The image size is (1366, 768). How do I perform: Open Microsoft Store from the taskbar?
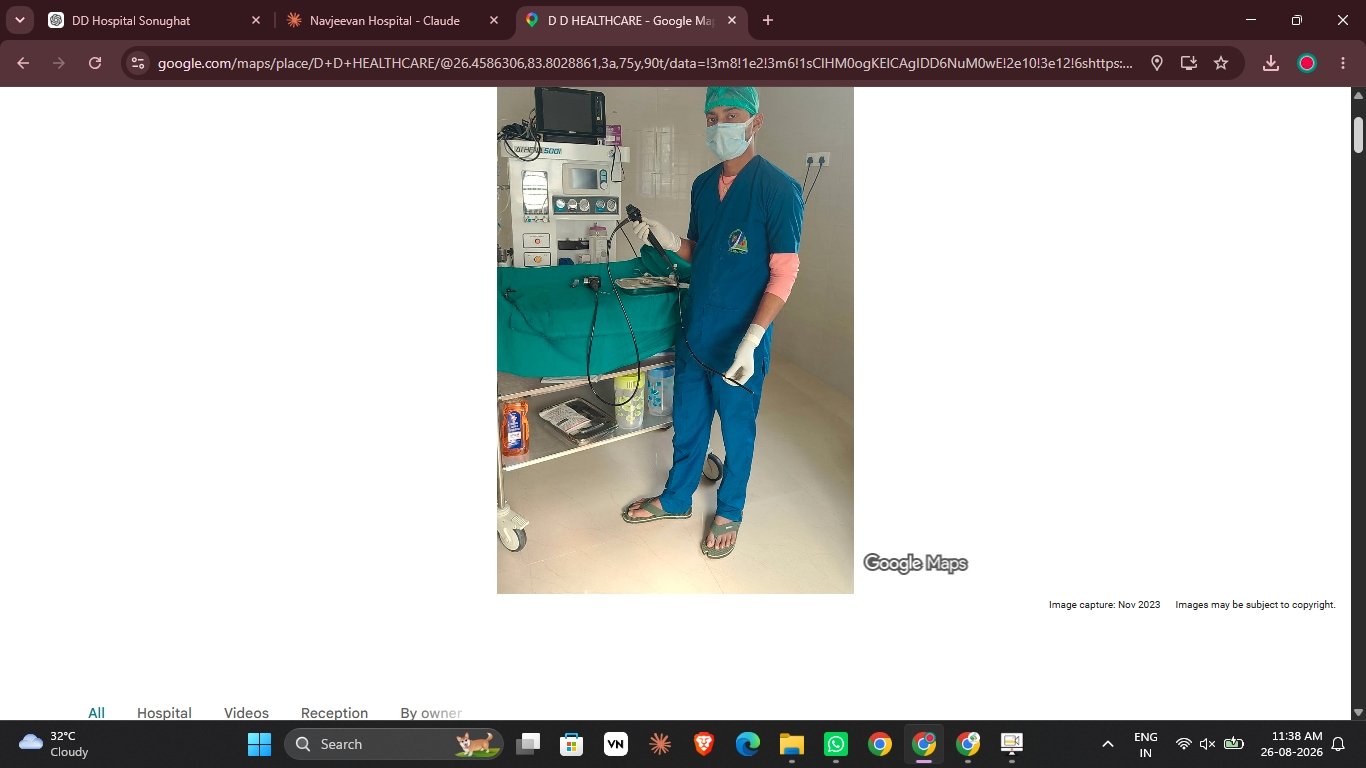tap(572, 744)
